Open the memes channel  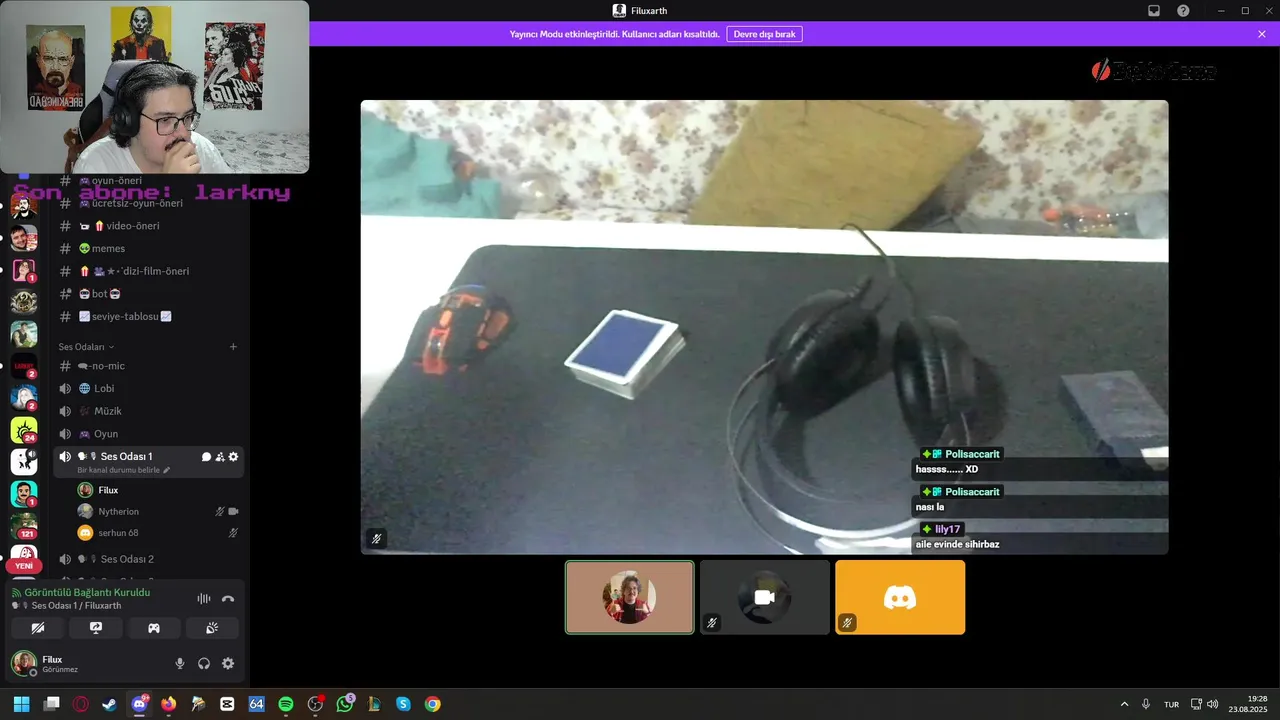click(x=150, y=249)
